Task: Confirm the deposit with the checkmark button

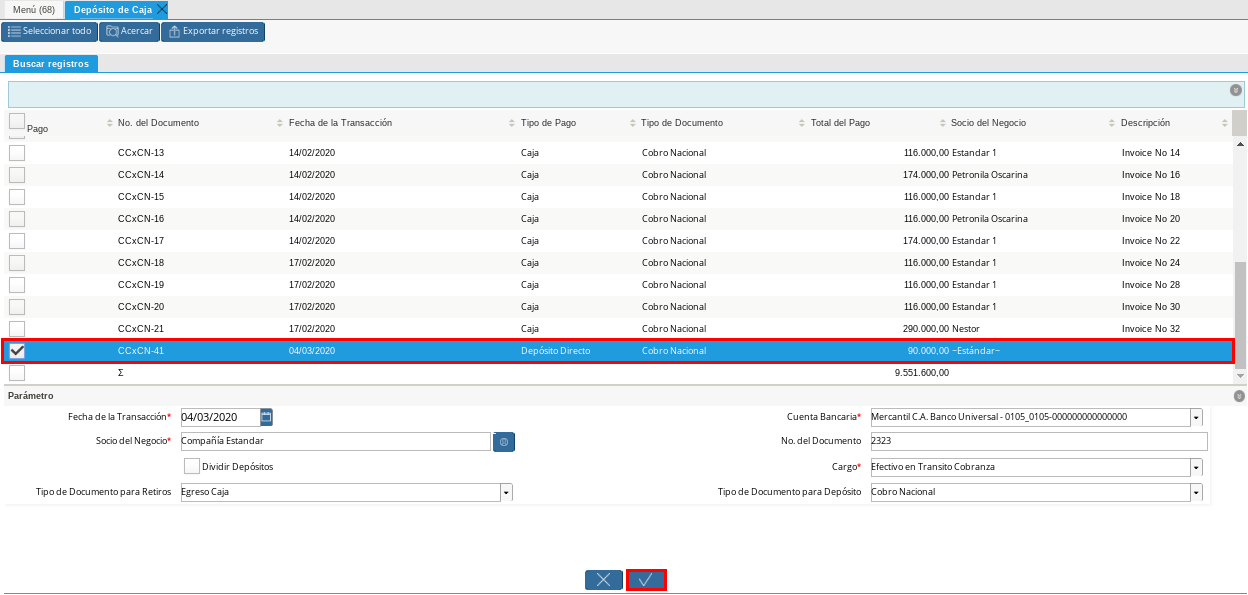Action: pos(646,580)
